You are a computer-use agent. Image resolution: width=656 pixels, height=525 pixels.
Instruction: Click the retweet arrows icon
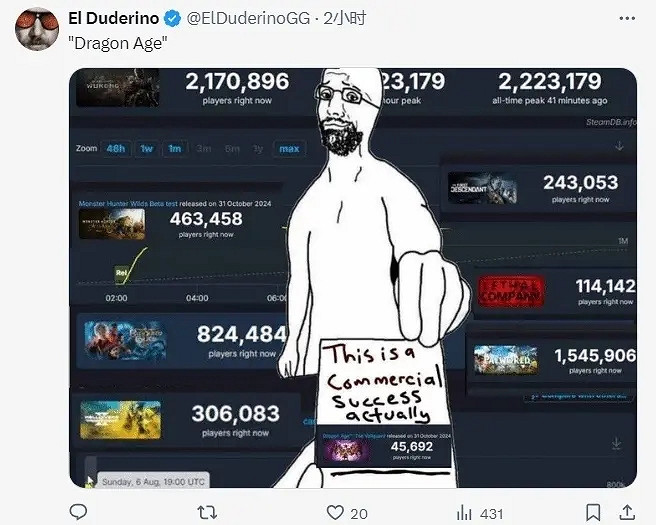click(x=208, y=512)
